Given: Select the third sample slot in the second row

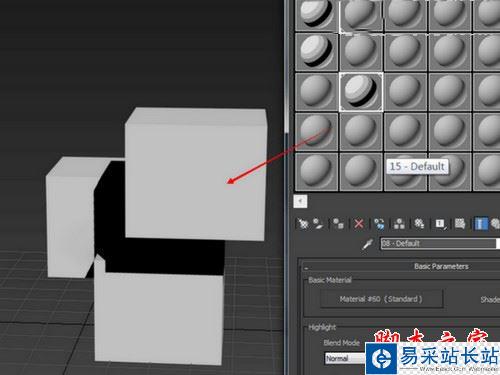Looking at the screenshot, I should pyautogui.click(x=405, y=52).
